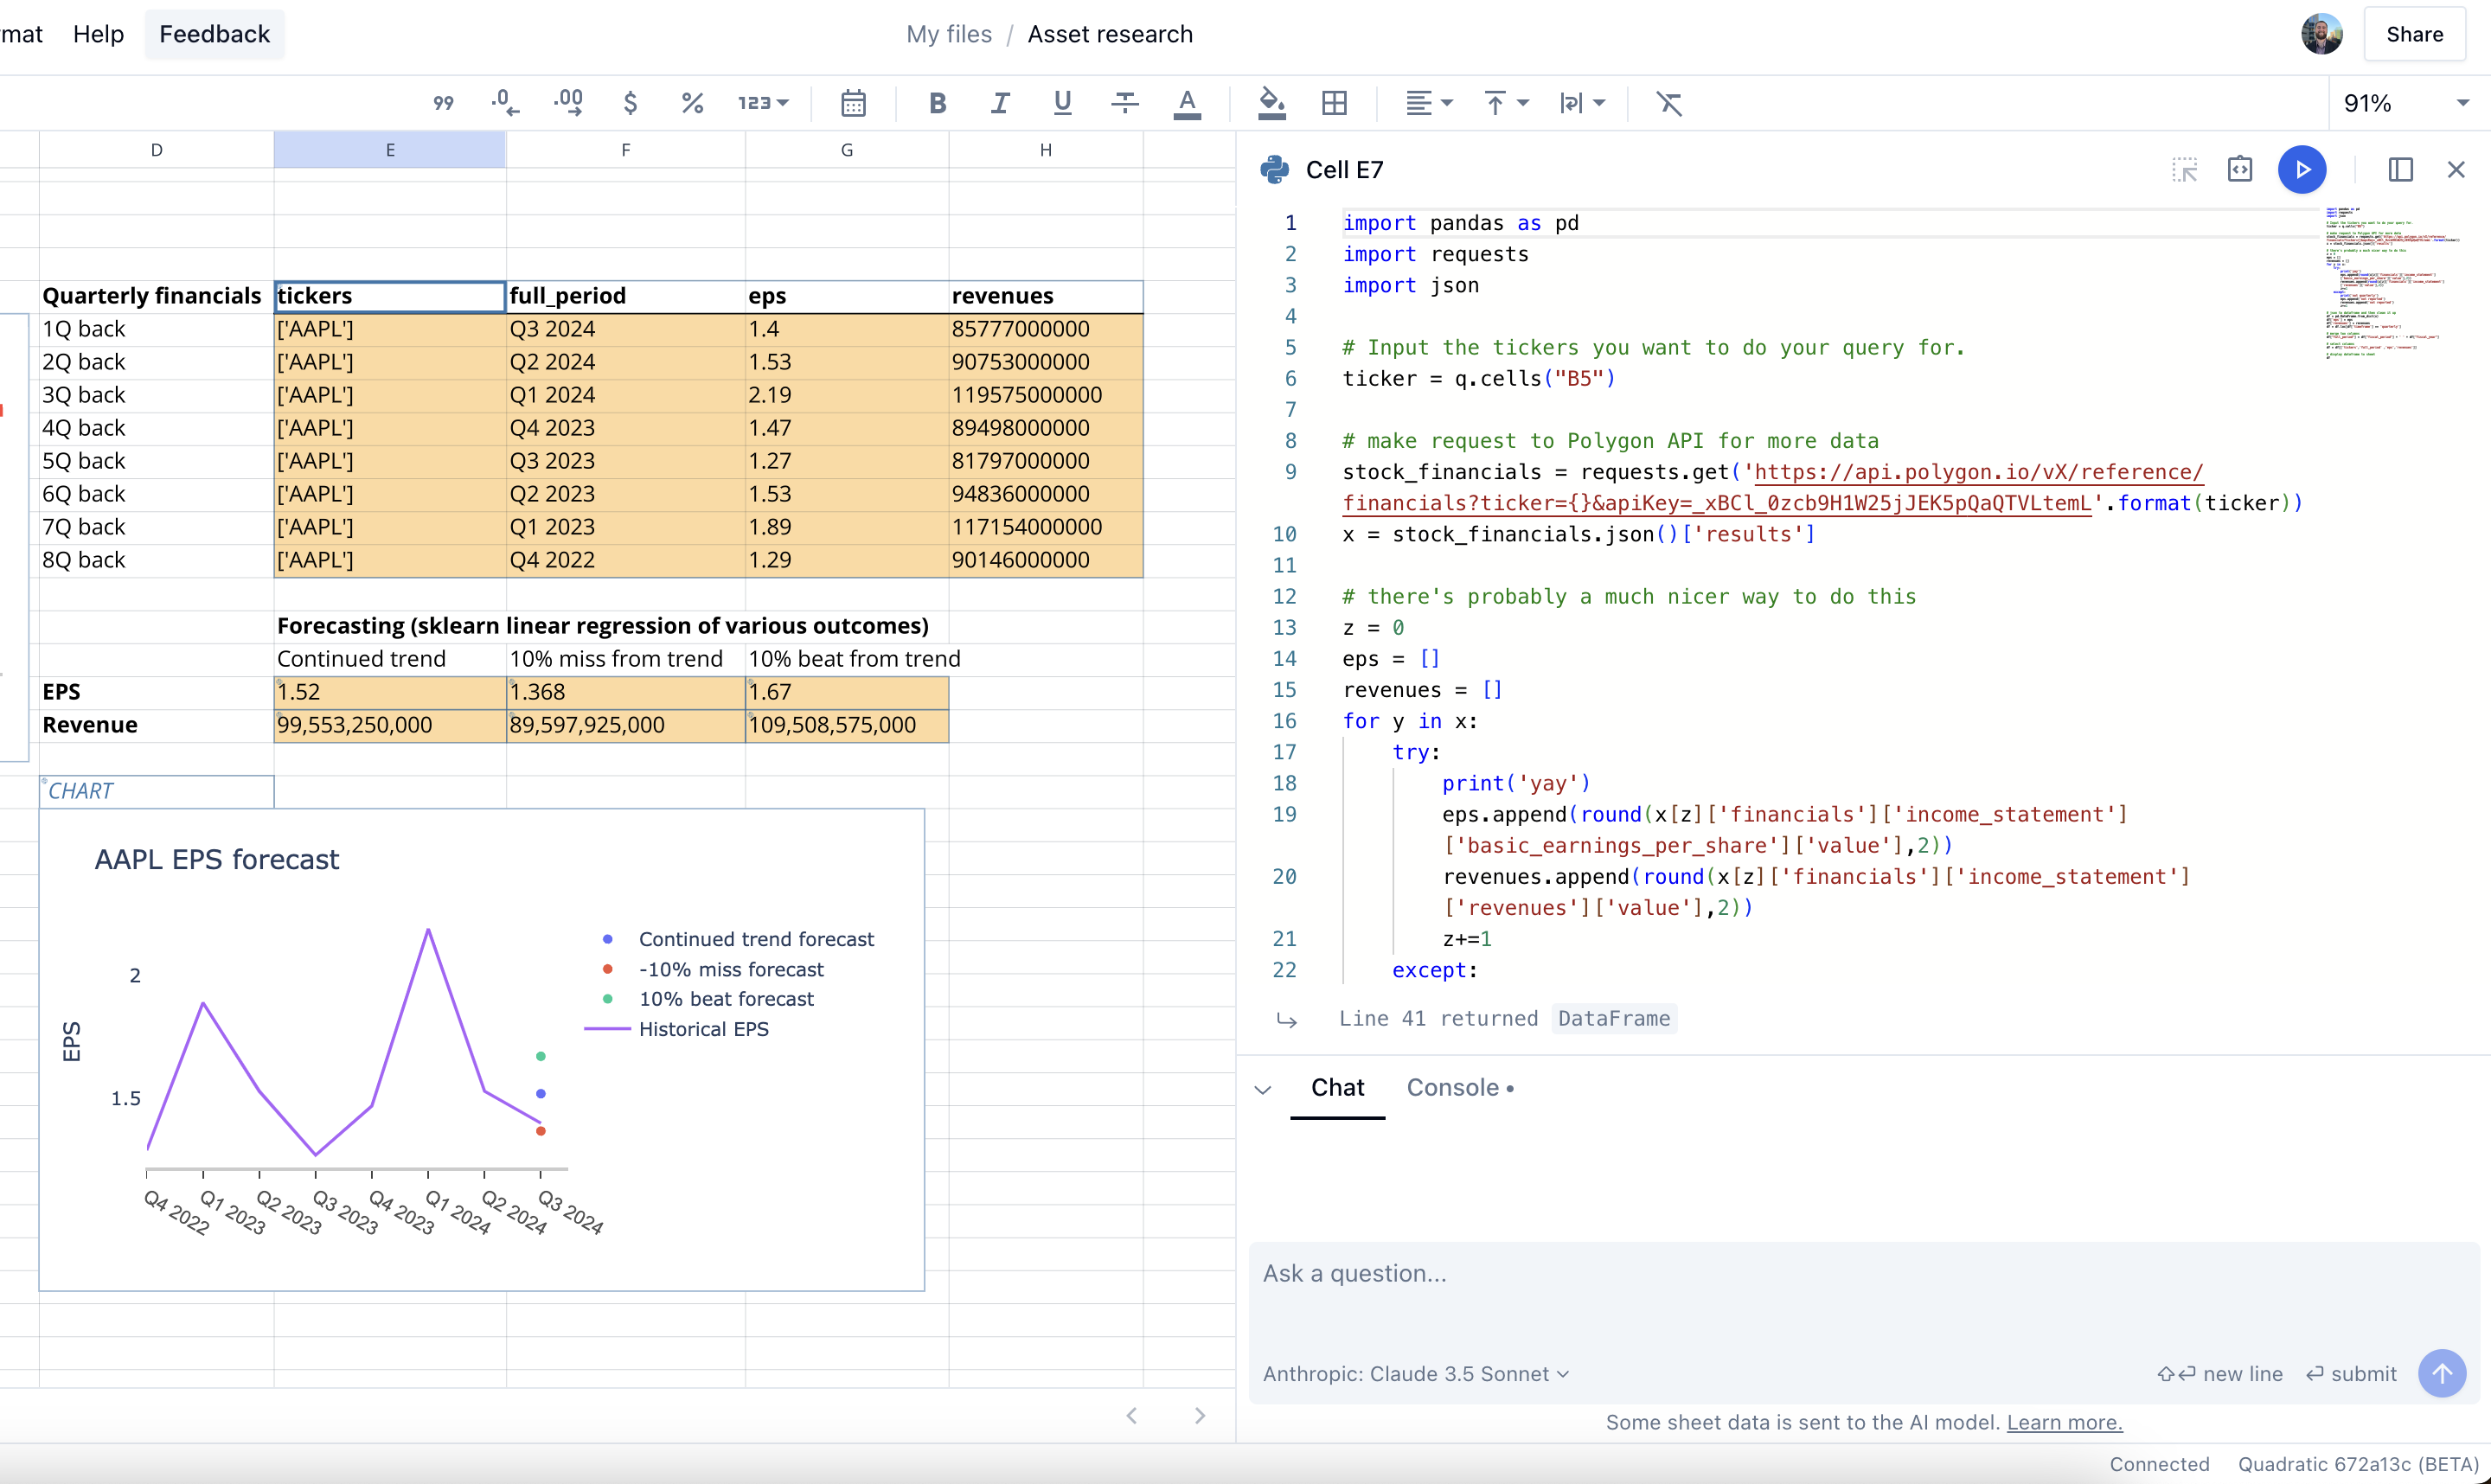Image resolution: width=2491 pixels, height=1484 pixels.
Task: Open the 123 number format dropdown
Action: tap(763, 103)
